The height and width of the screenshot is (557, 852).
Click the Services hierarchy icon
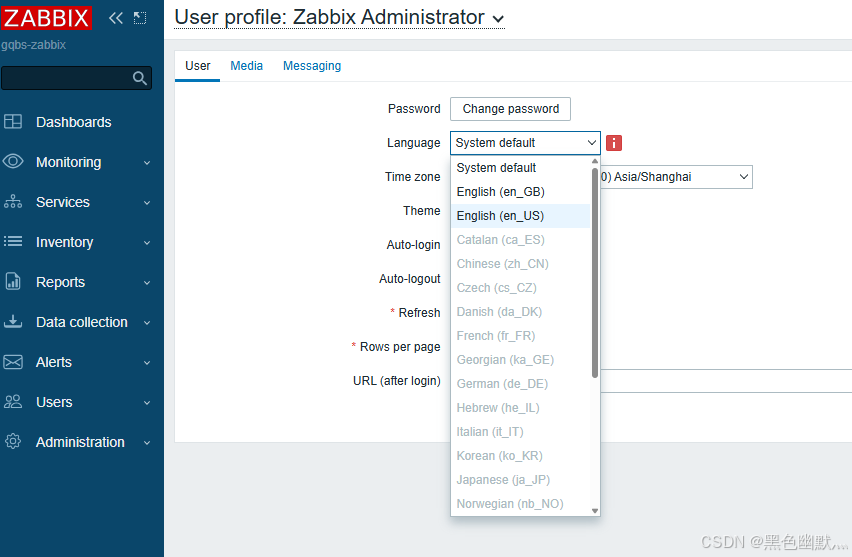click(x=13, y=202)
